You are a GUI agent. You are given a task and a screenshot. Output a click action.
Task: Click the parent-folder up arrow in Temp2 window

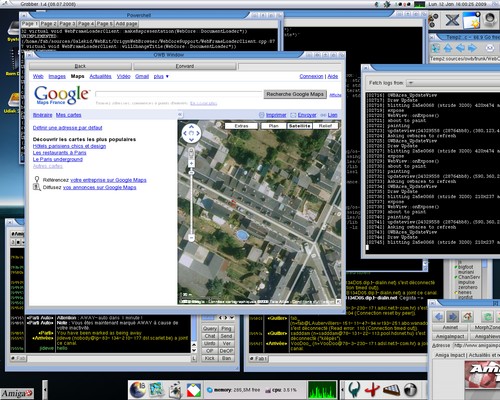point(448,48)
